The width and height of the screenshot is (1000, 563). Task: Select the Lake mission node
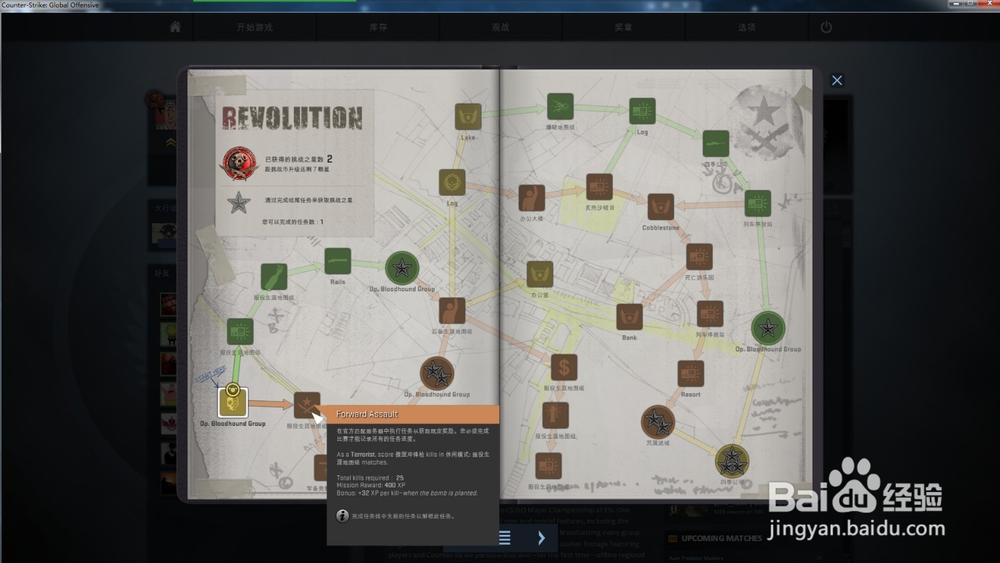pyautogui.click(x=468, y=117)
